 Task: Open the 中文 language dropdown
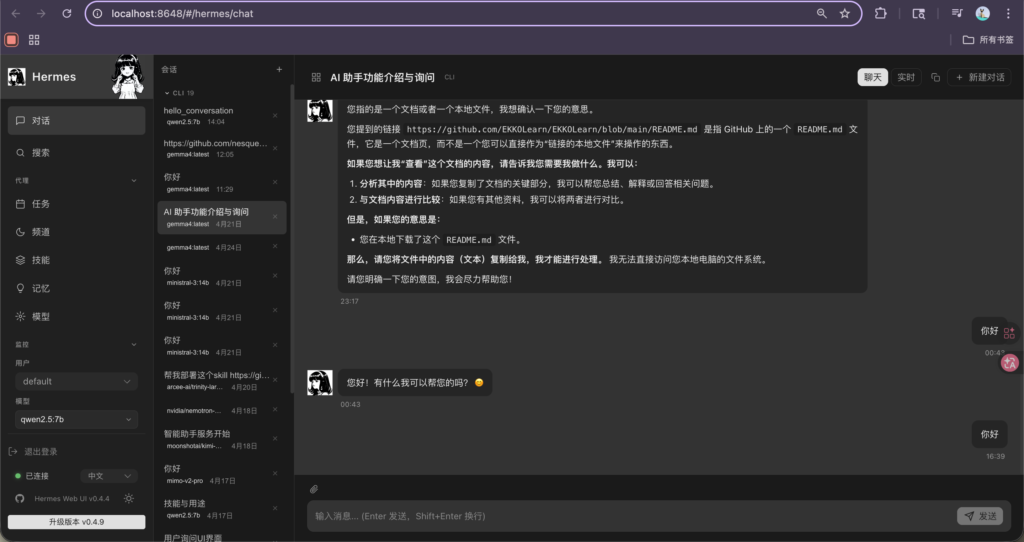click(109, 476)
